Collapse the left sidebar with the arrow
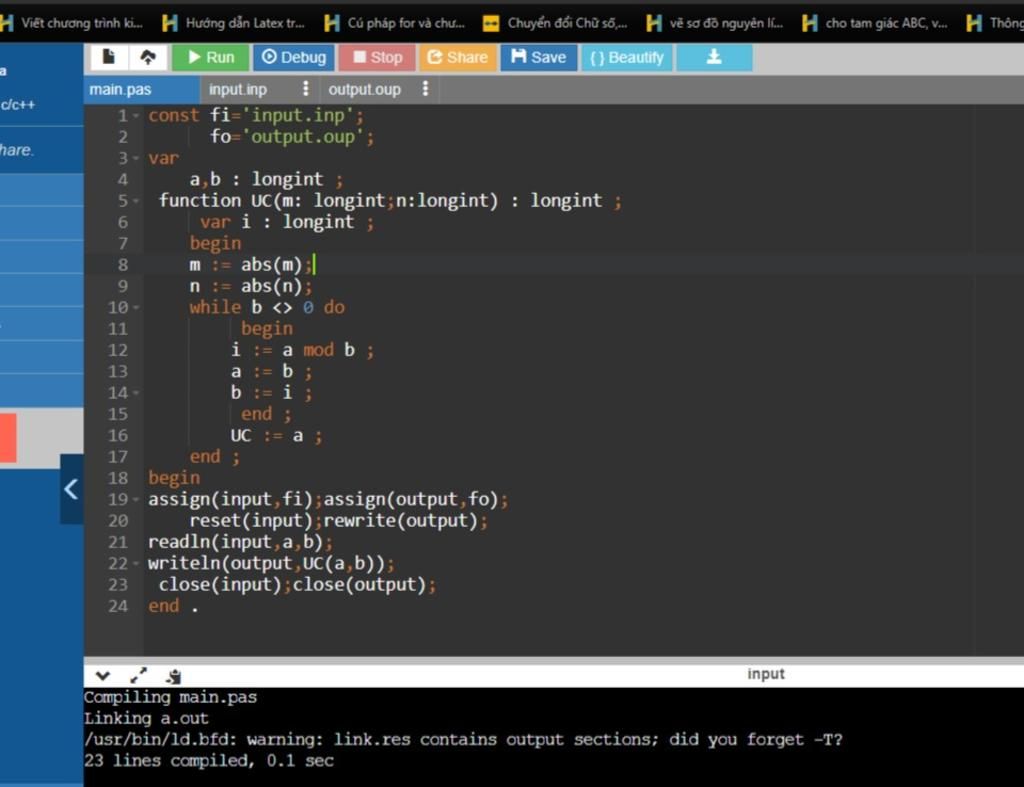Screen dimensions: 1024x787 point(71,489)
